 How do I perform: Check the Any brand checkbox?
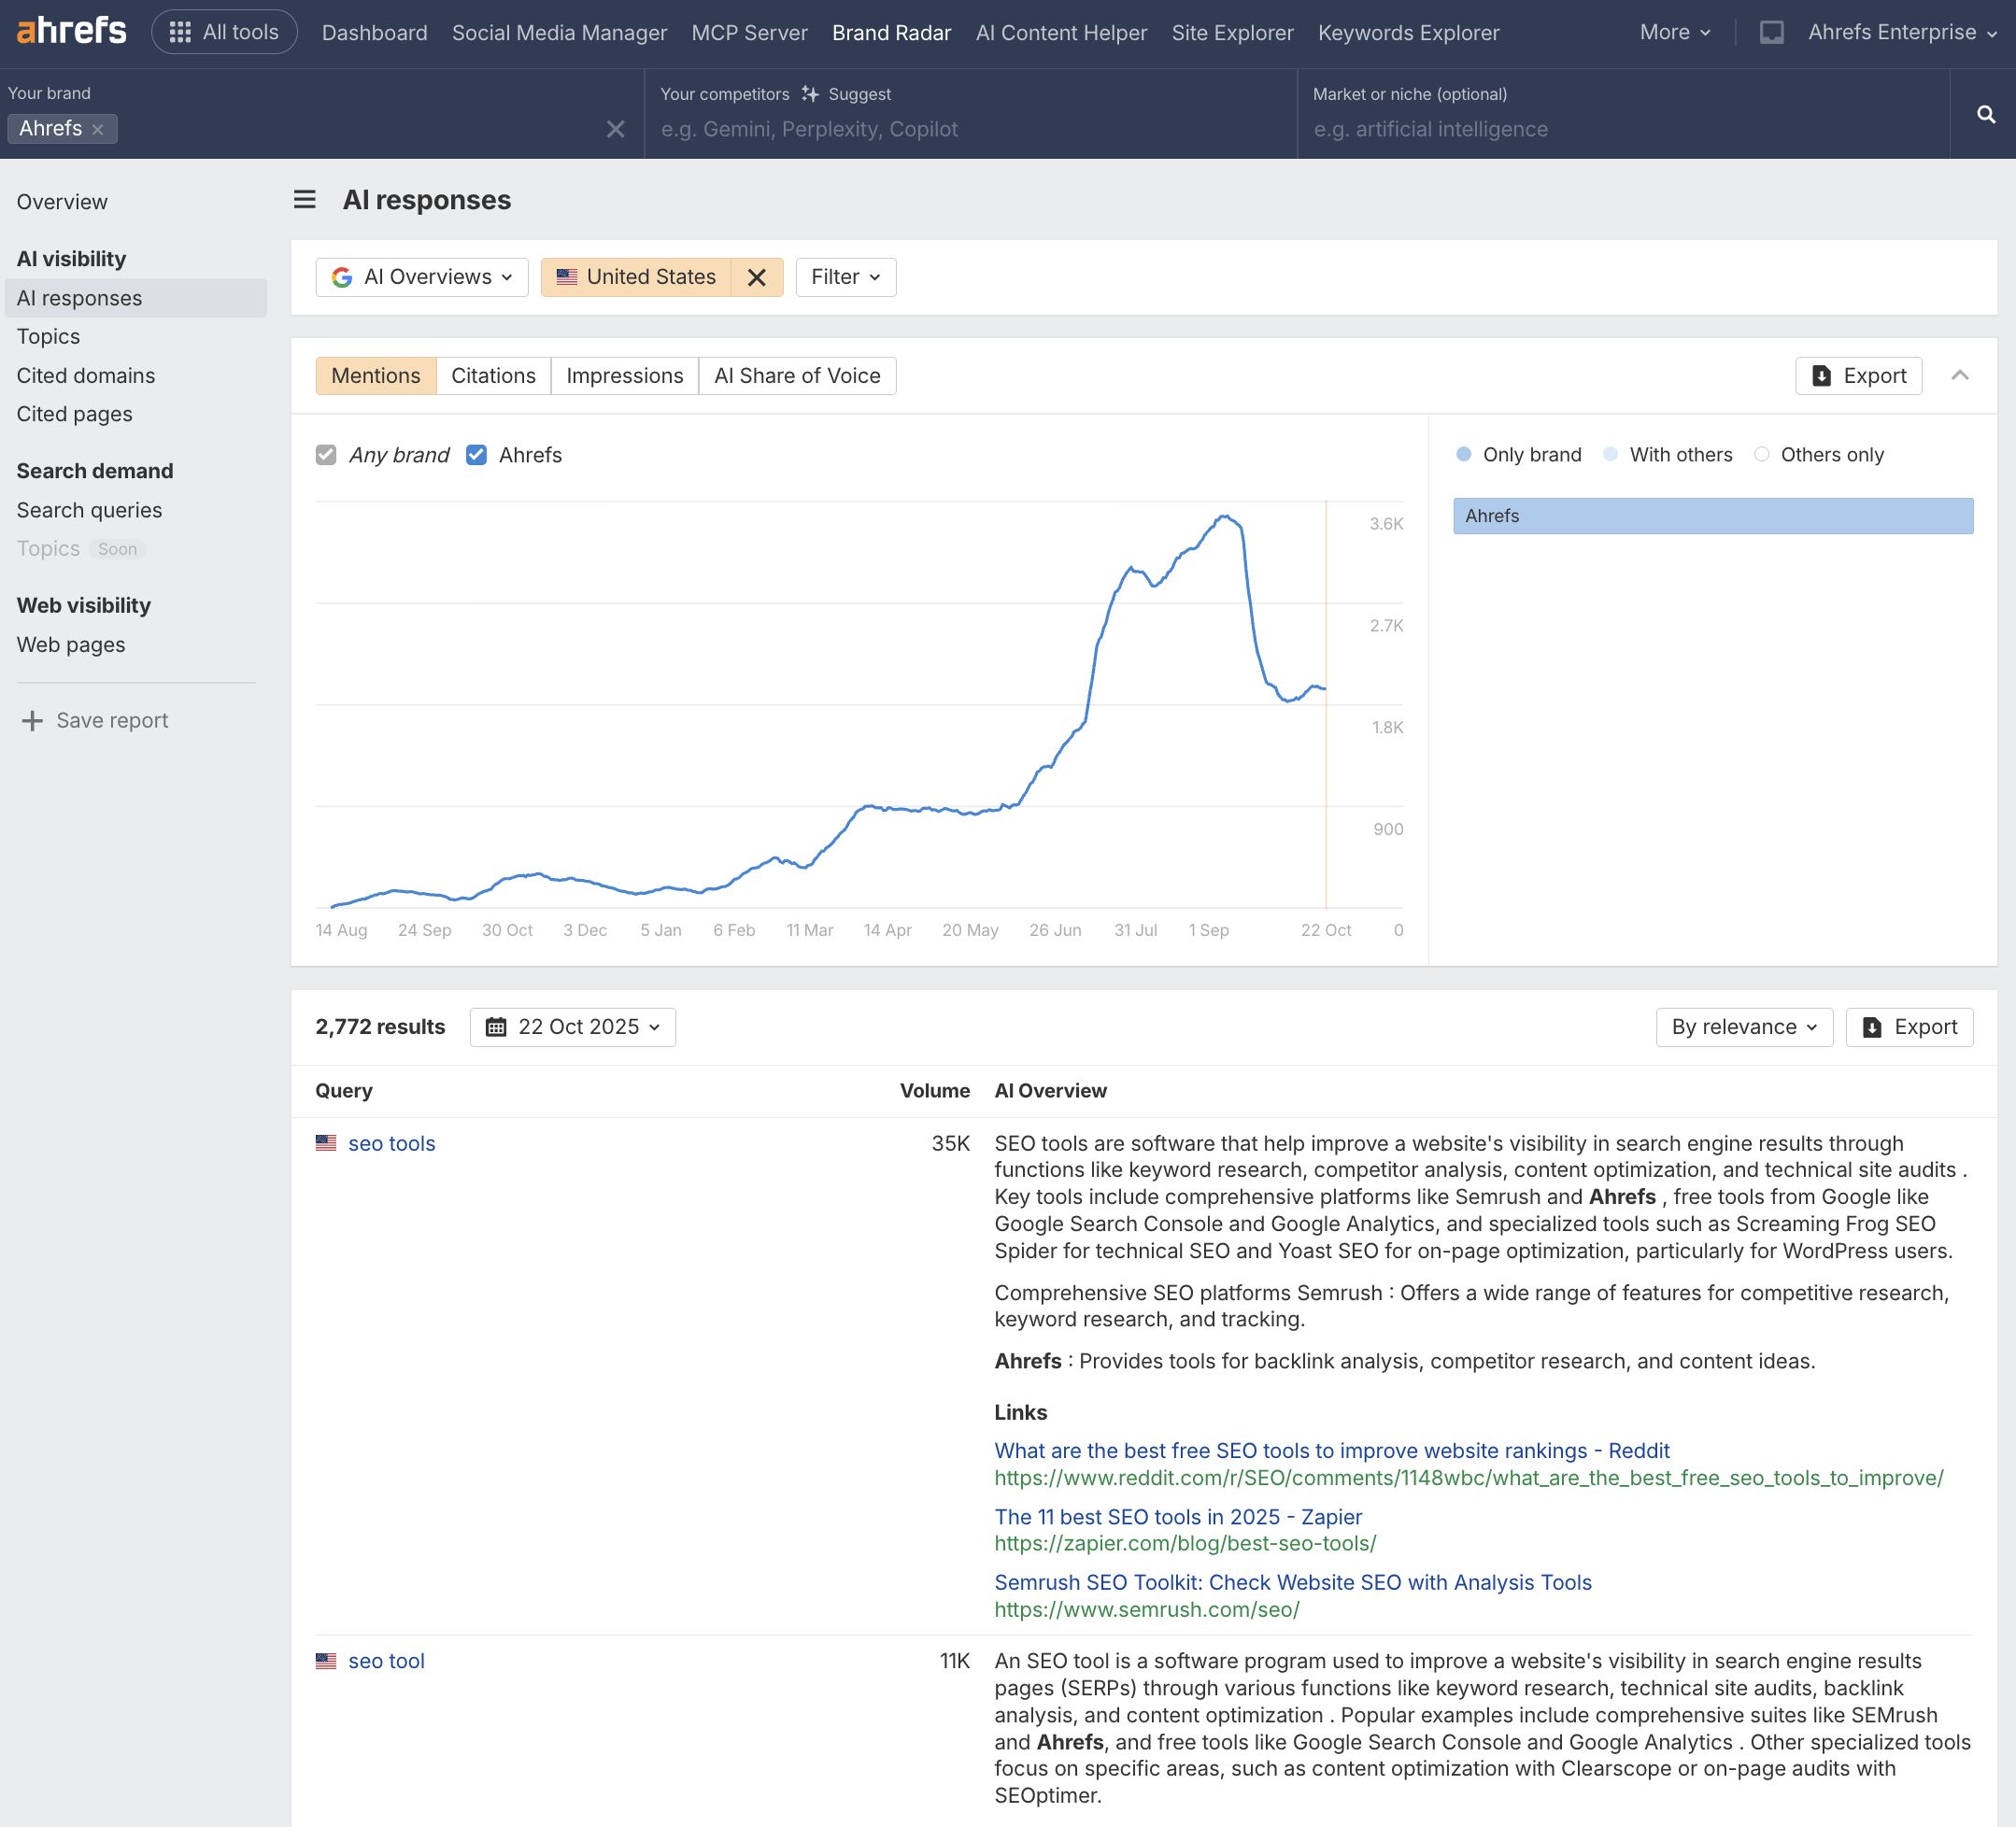325,455
